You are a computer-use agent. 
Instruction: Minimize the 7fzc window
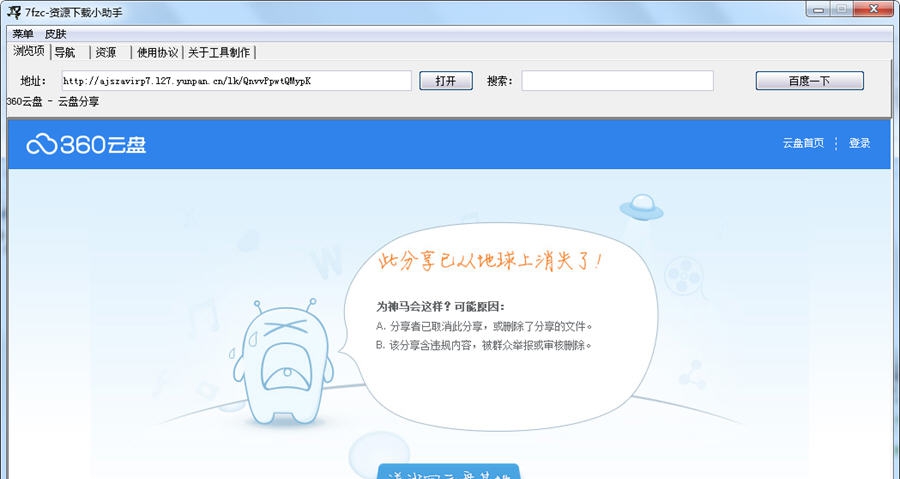(818, 9)
